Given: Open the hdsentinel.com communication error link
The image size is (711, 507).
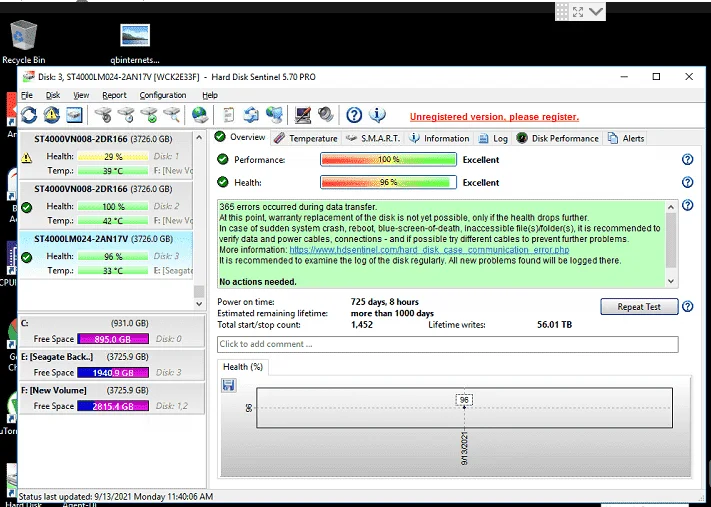Looking at the screenshot, I should tap(429, 250).
